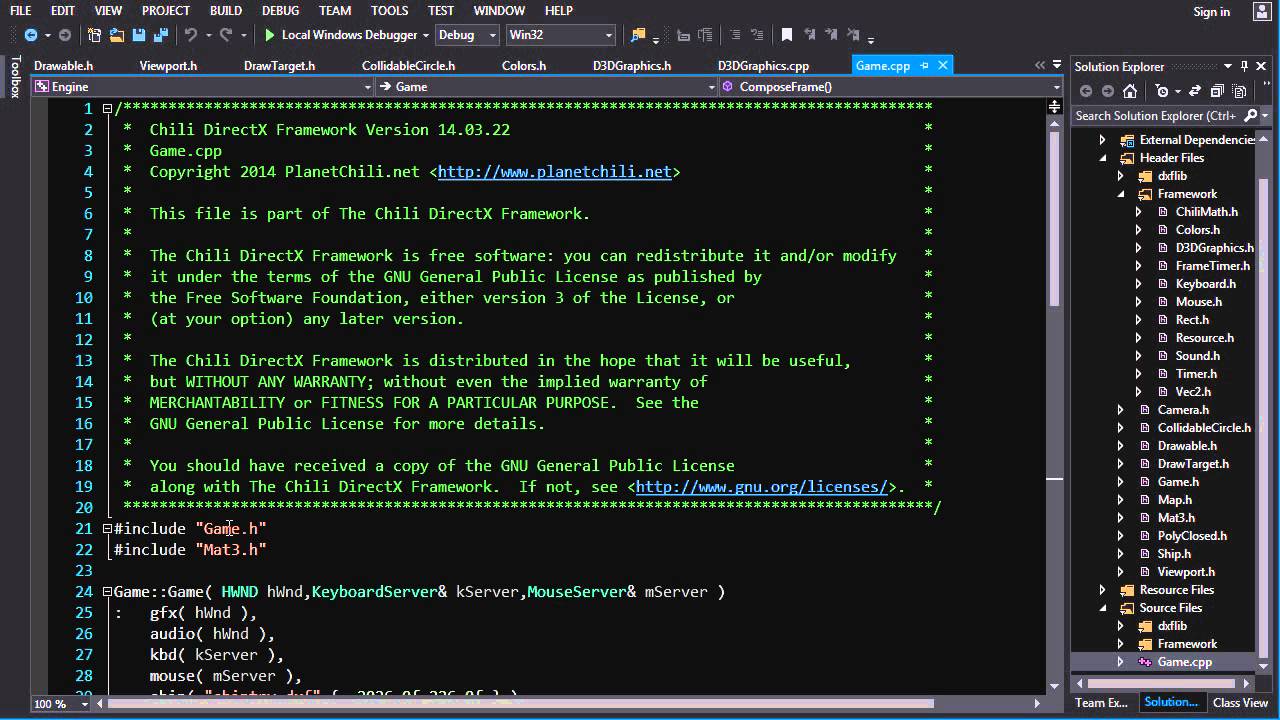This screenshot has width=1280, height=720.
Task: Expand the Camera.h tree node
Action: coord(1121,410)
